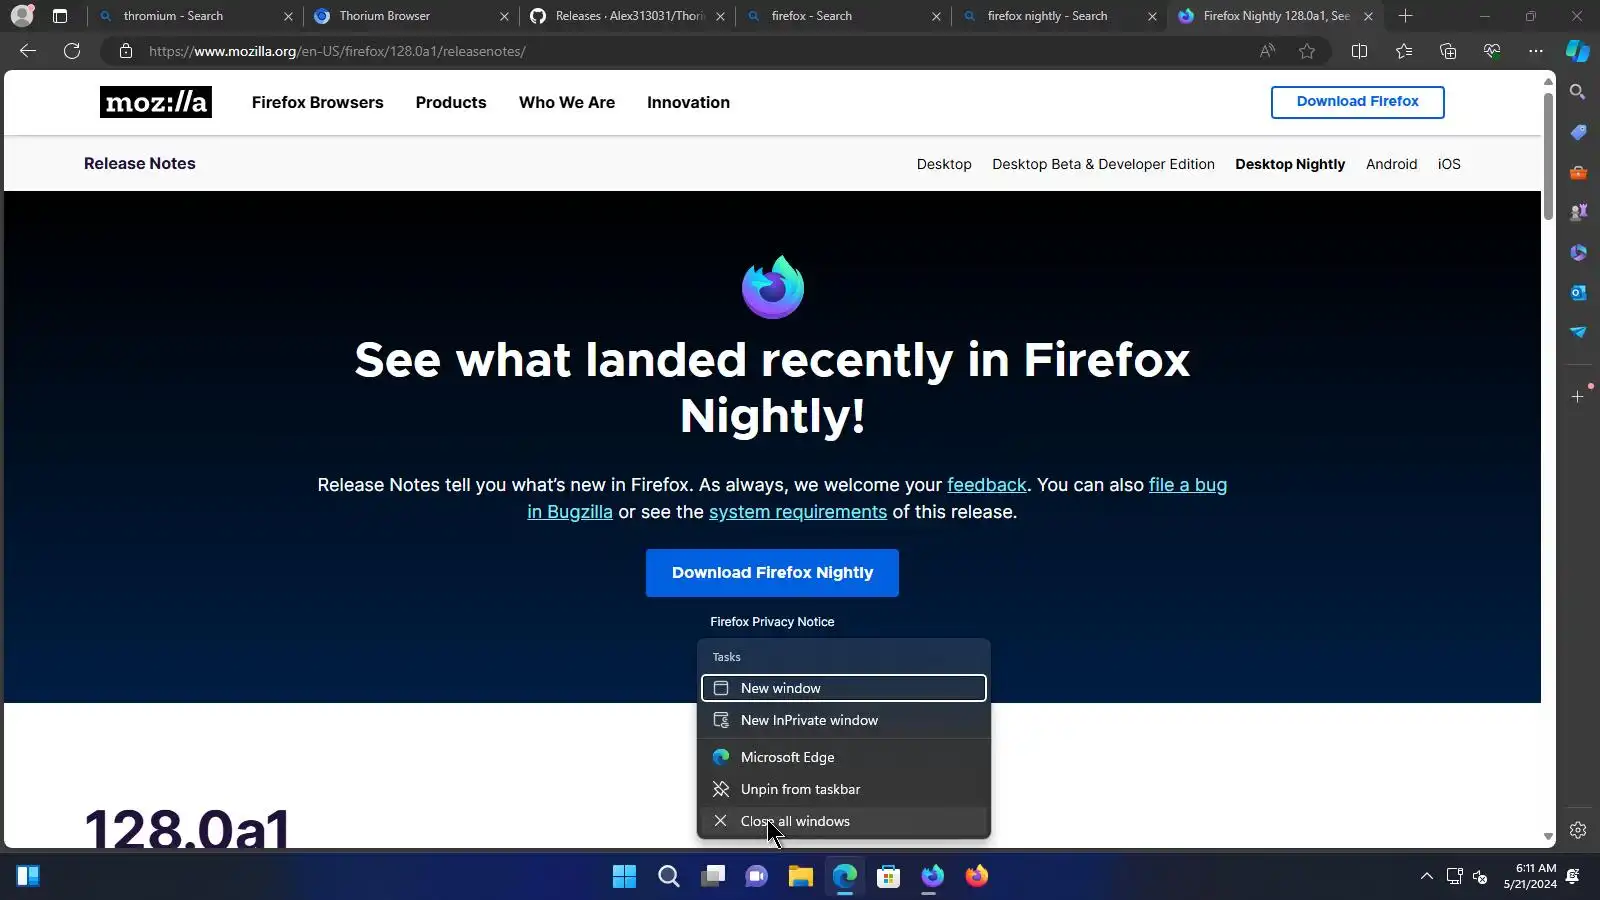Go to Android release notes
This screenshot has width=1600, height=900.
(x=1391, y=164)
